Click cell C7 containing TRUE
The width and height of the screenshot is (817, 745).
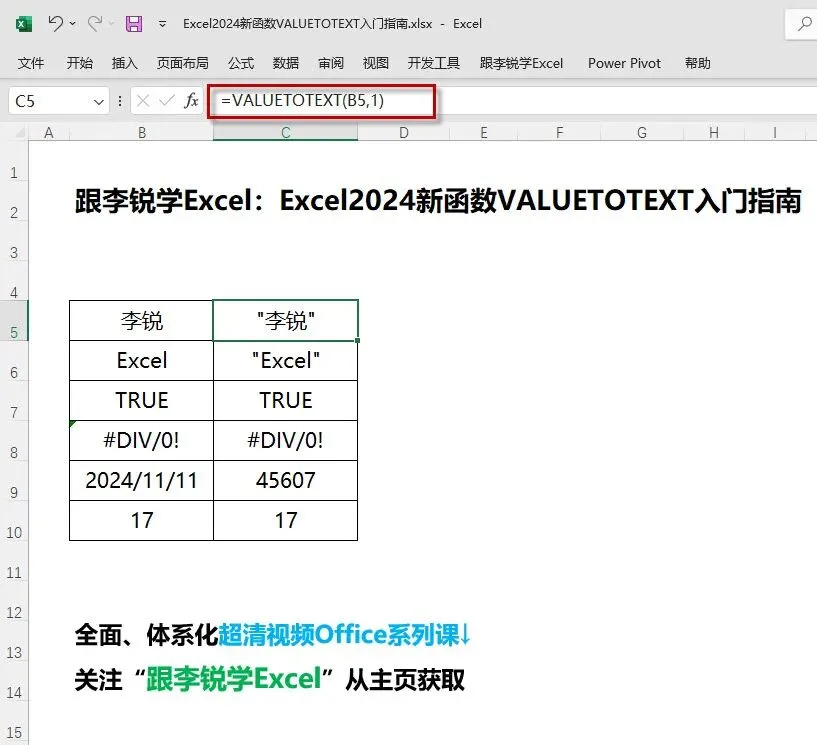[286, 400]
